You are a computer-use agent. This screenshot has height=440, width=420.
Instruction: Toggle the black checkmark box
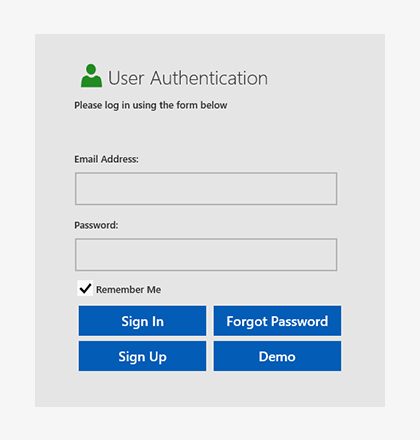(x=85, y=288)
